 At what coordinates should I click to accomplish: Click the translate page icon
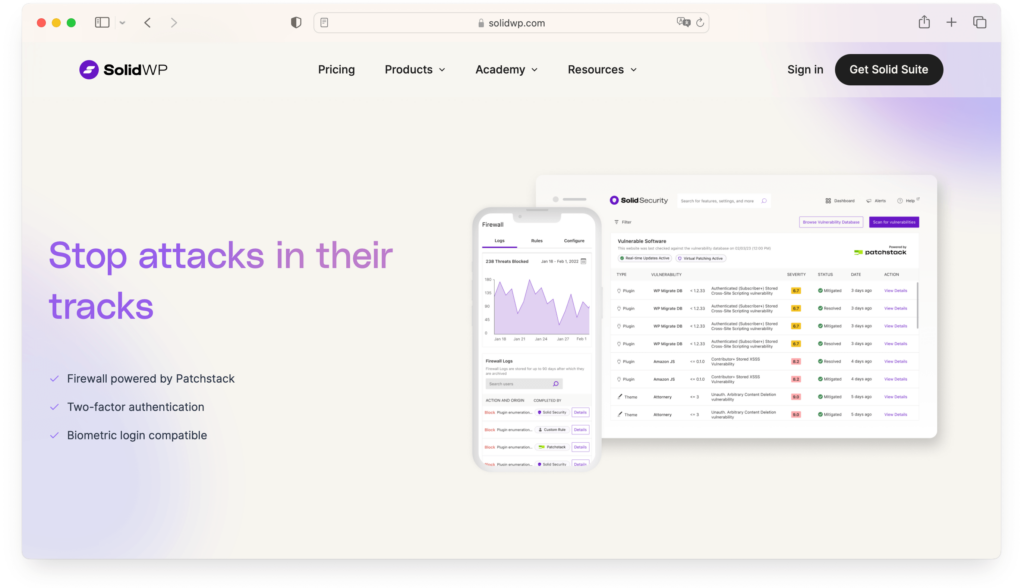683,22
